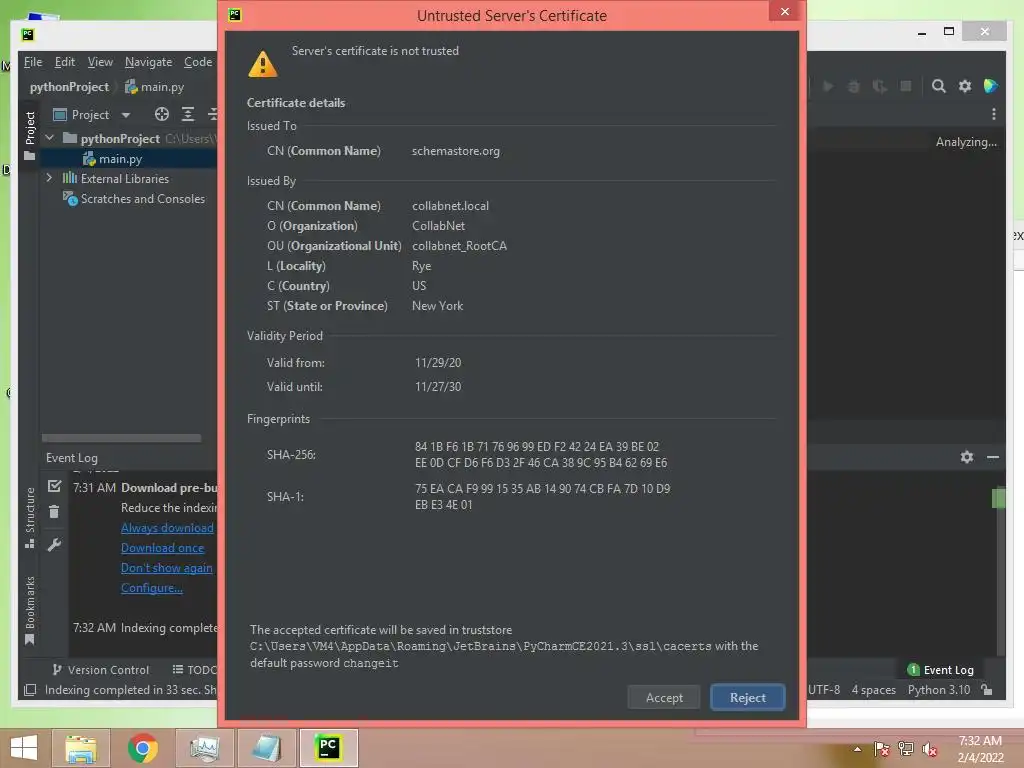
Task: Close the Untrusted Server's Certificate dialog
Action: point(784,12)
